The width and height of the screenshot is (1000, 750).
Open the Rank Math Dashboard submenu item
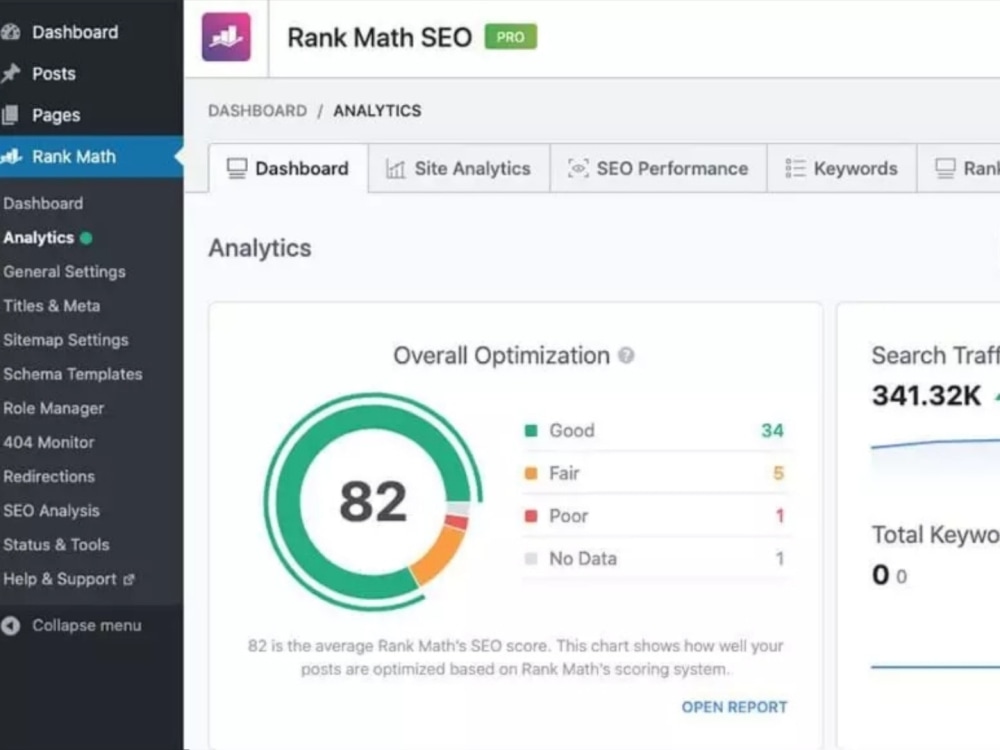coord(43,203)
